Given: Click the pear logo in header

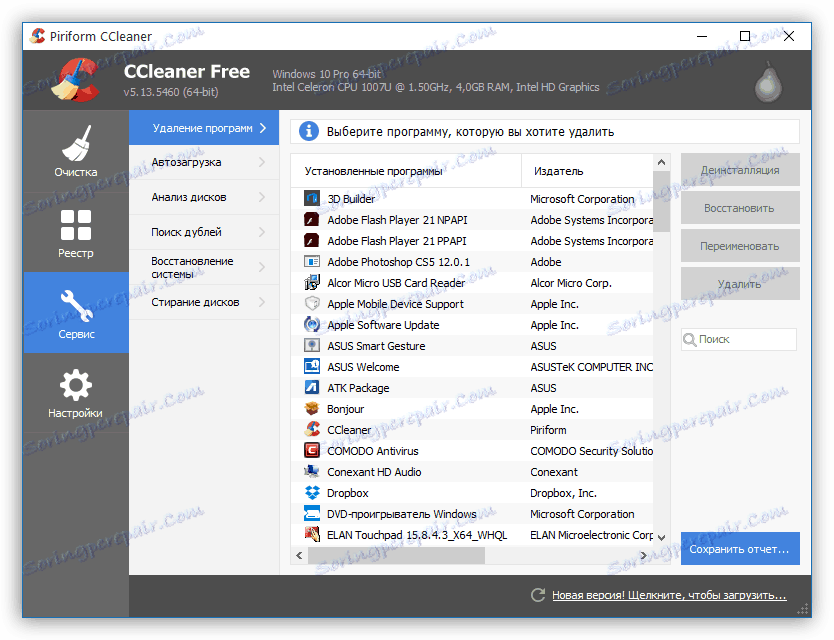Looking at the screenshot, I should point(768,81).
